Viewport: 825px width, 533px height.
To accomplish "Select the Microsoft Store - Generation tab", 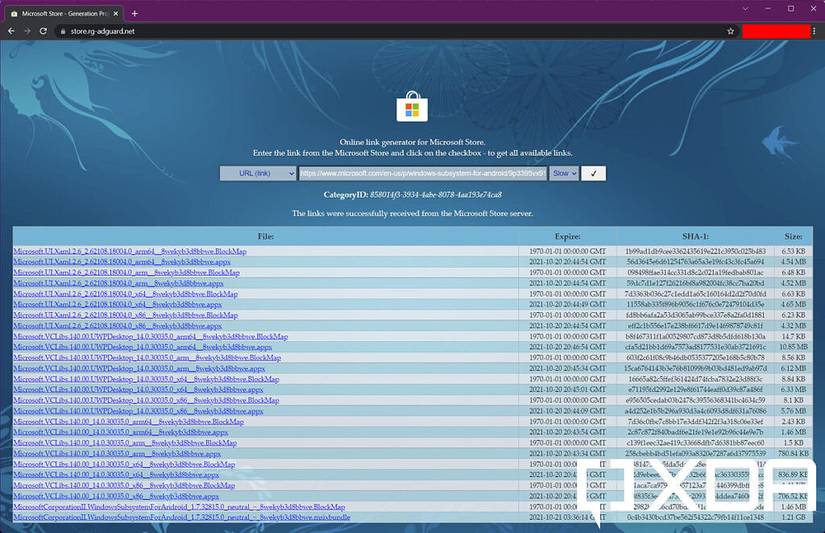I will pos(64,14).
